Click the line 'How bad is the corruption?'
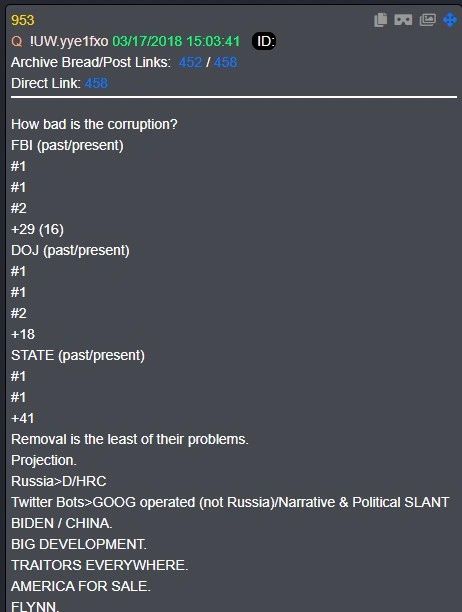This screenshot has height=612, width=462. (94, 124)
